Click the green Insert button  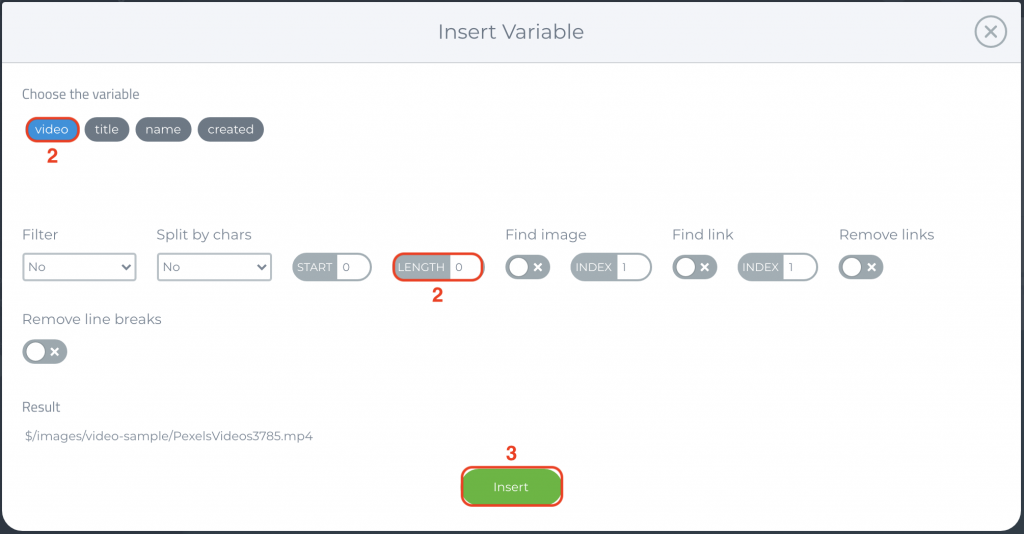coord(511,487)
